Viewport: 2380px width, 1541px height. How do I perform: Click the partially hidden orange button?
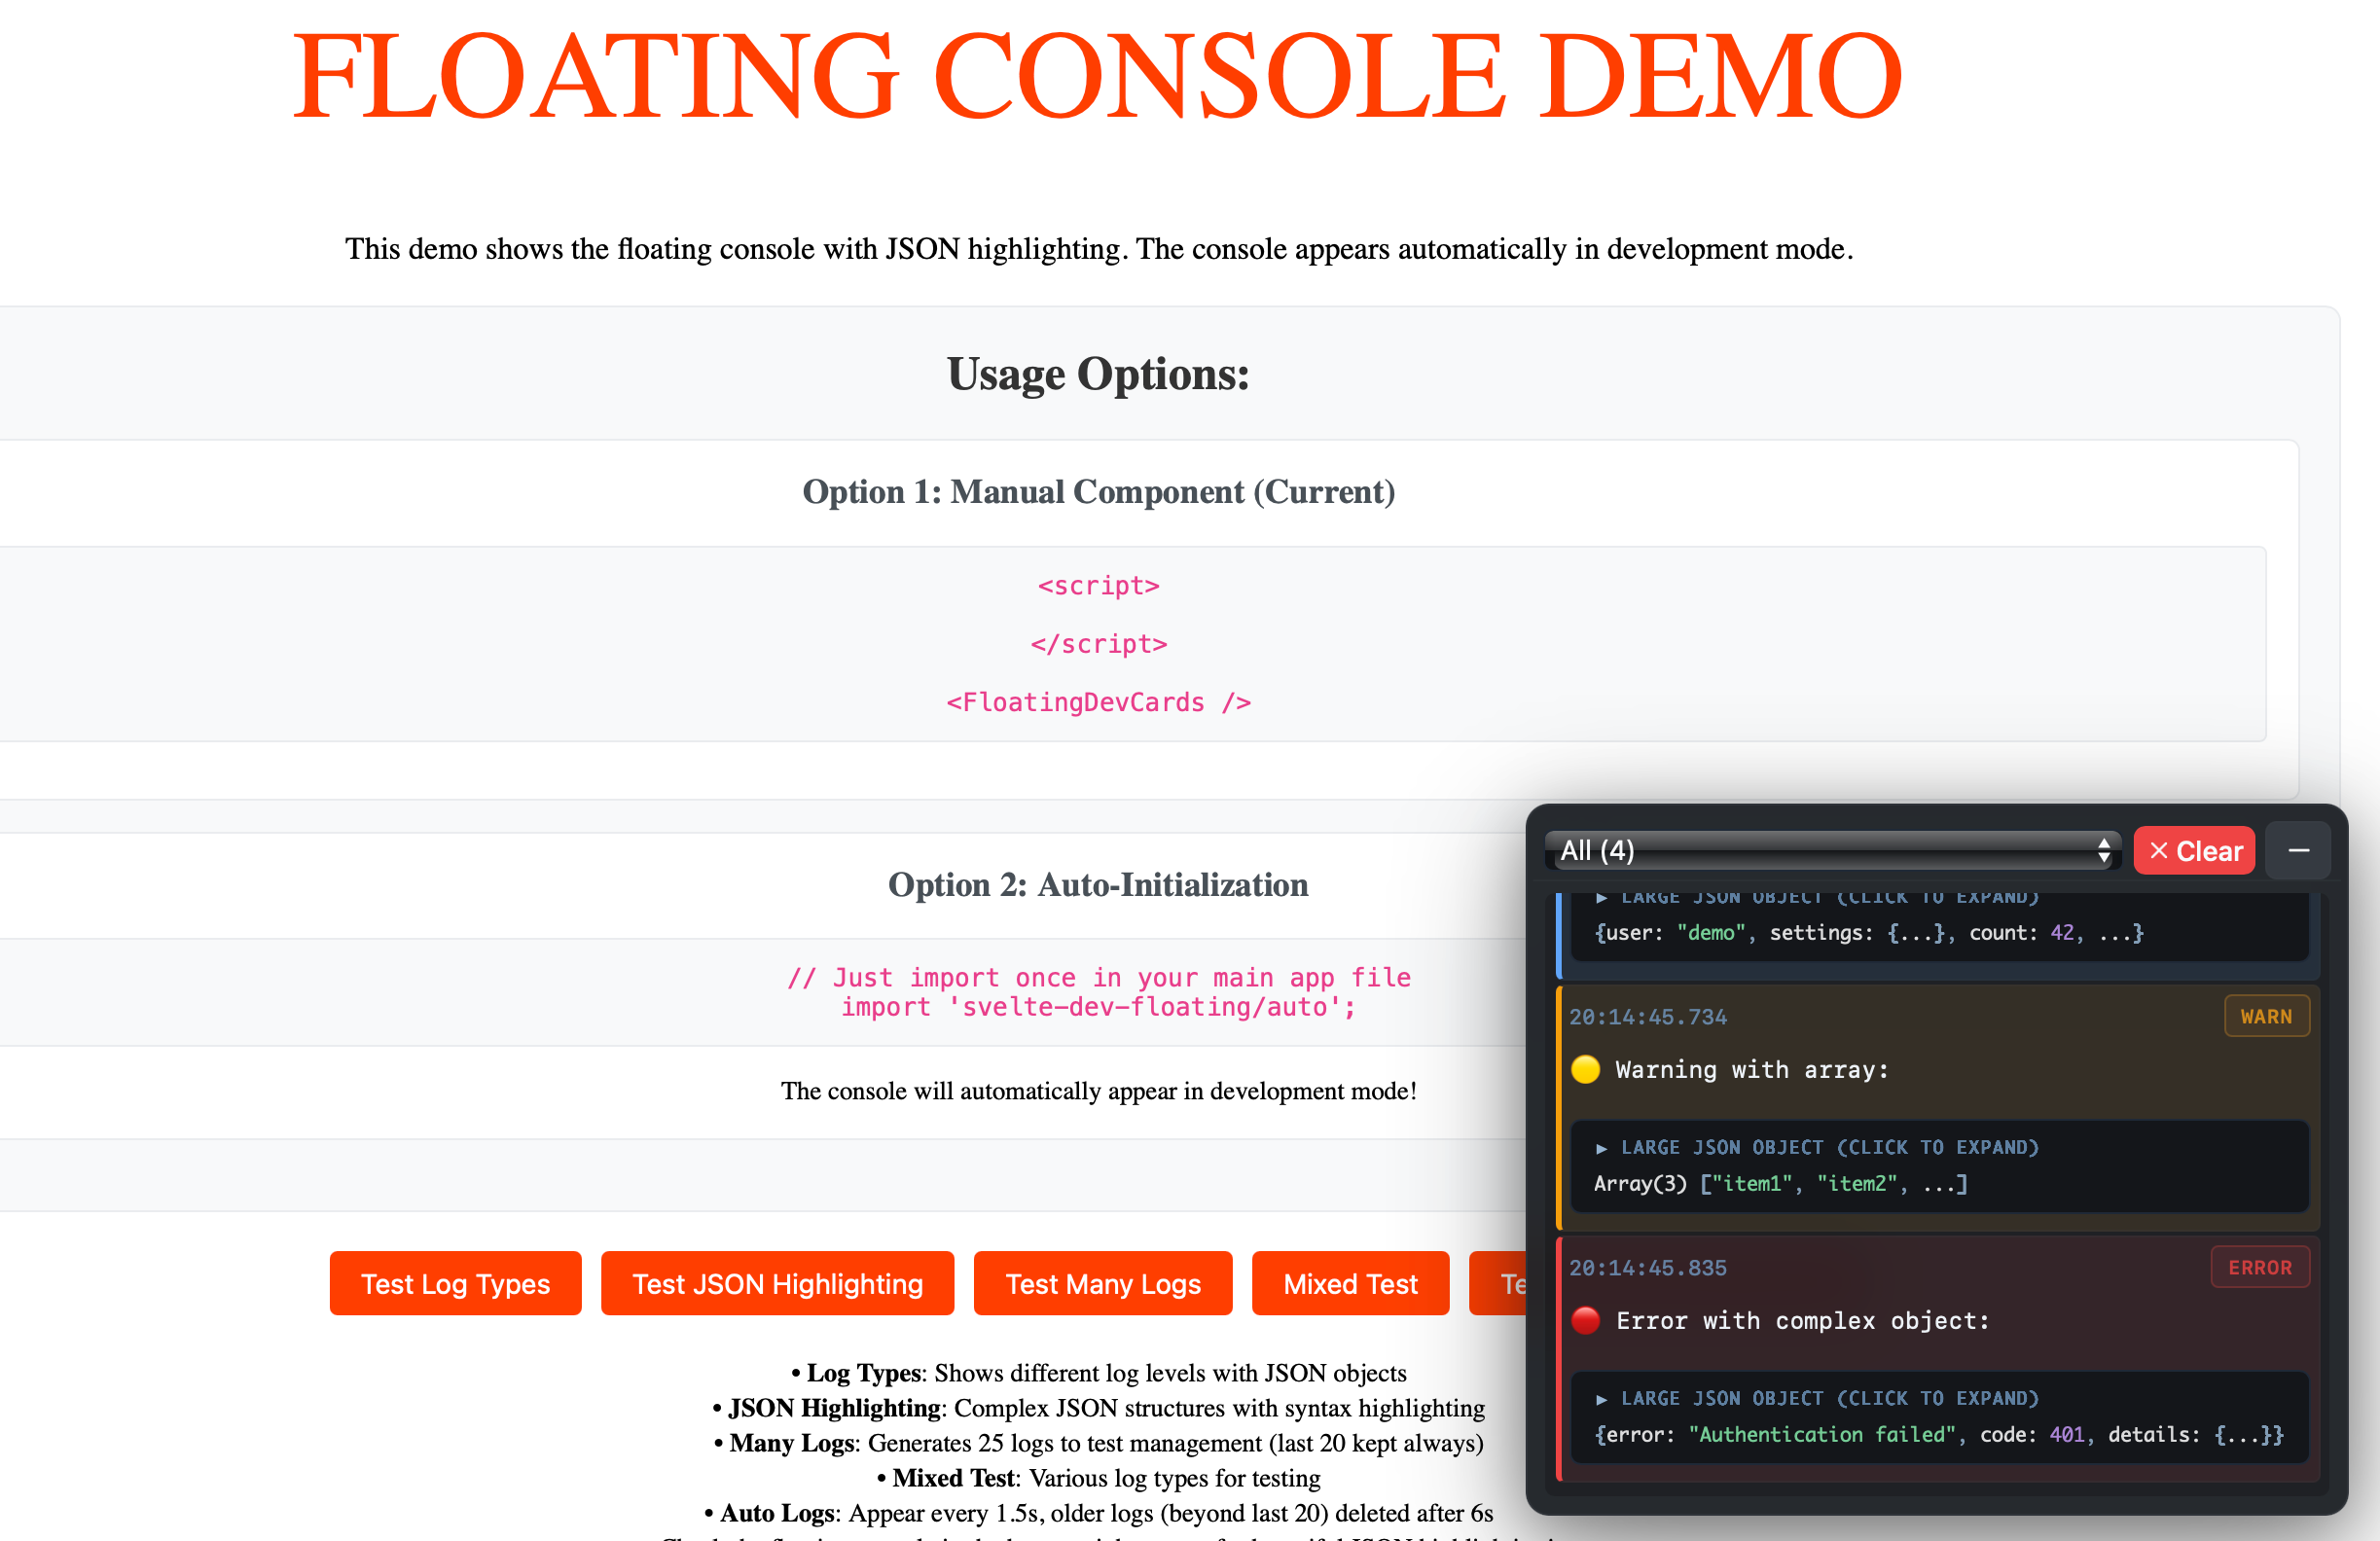[1498, 1283]
